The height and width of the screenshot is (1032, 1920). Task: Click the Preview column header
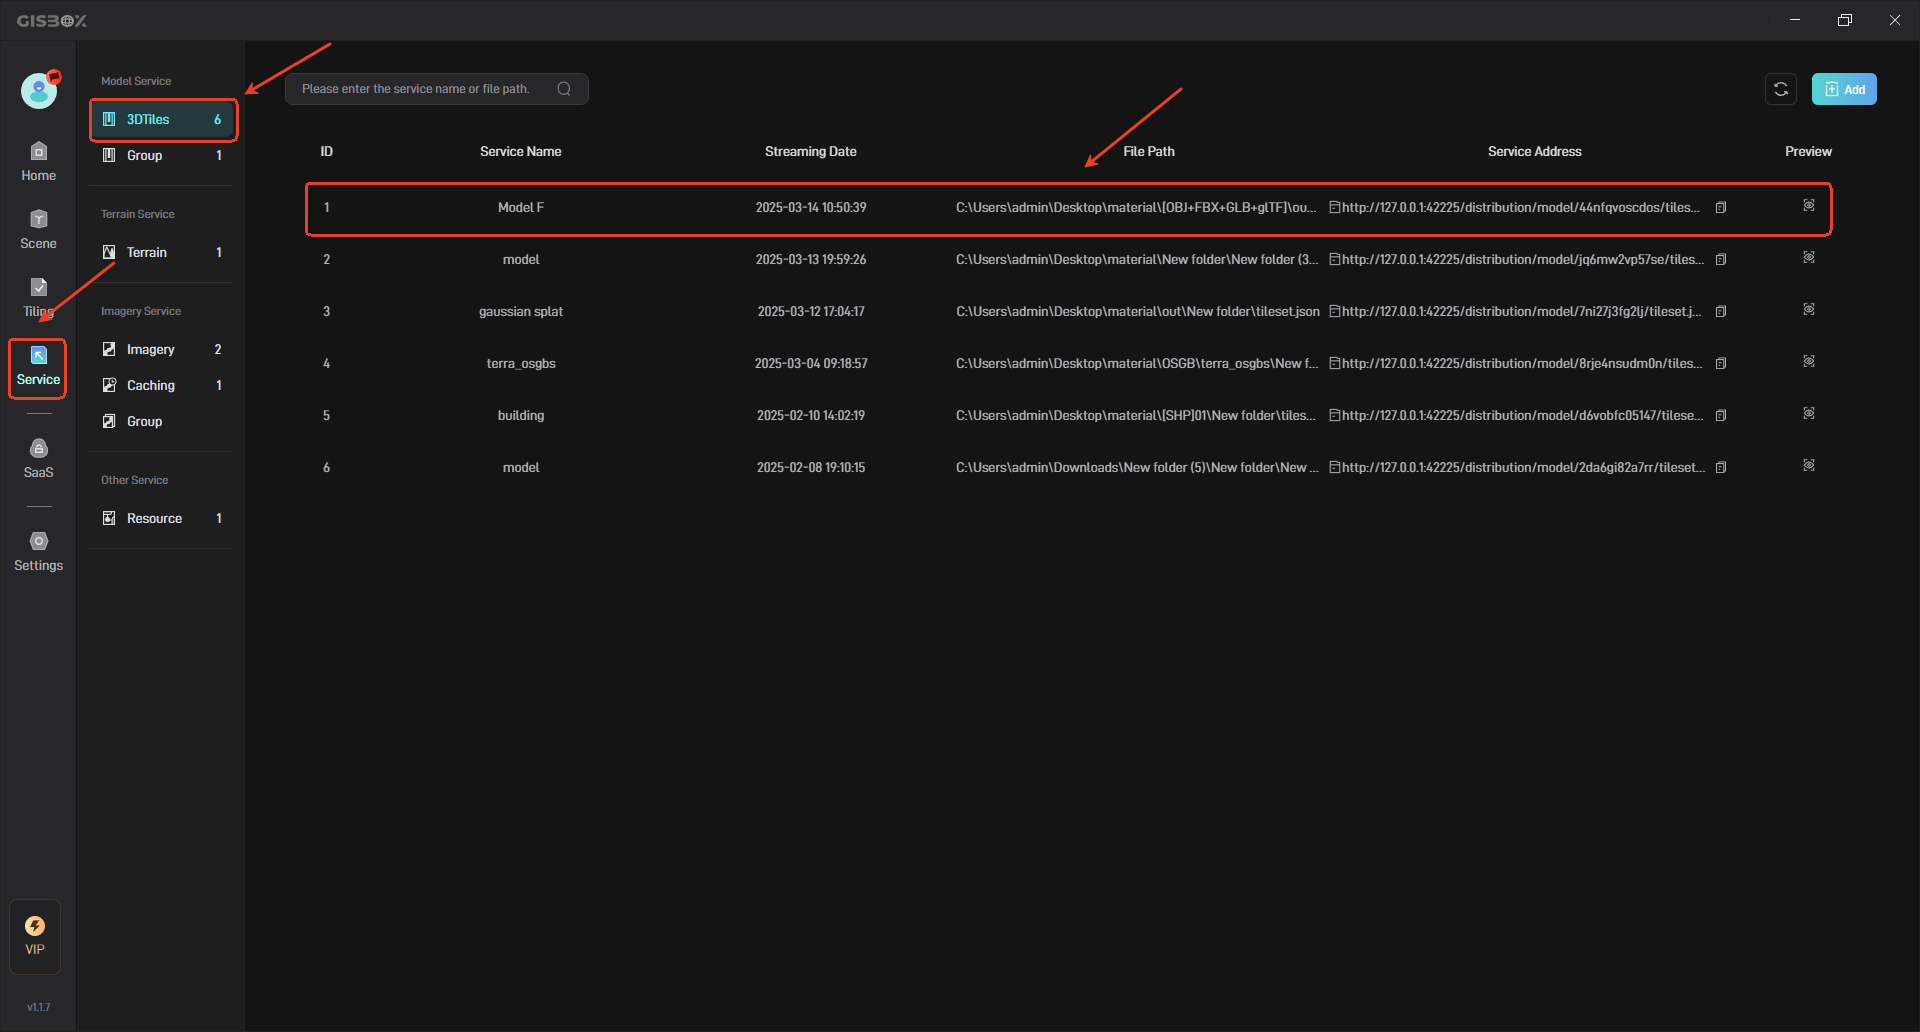(1808, 152)
